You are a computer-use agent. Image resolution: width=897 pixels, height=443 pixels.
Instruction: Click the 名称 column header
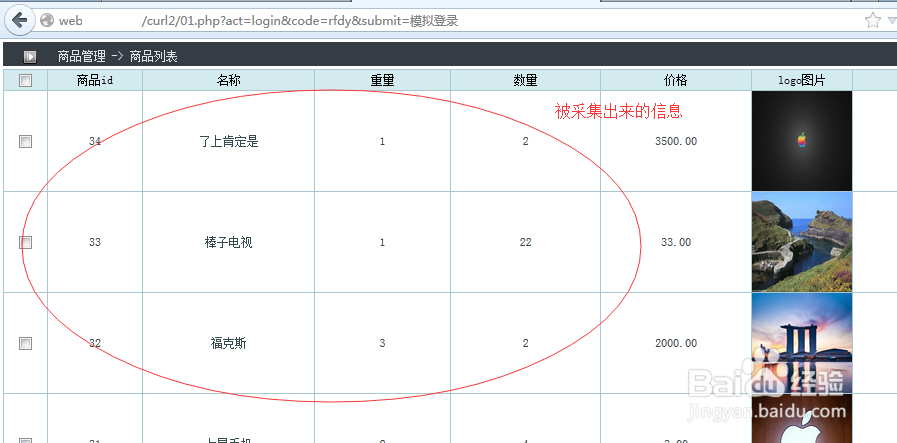click(228, 81)
